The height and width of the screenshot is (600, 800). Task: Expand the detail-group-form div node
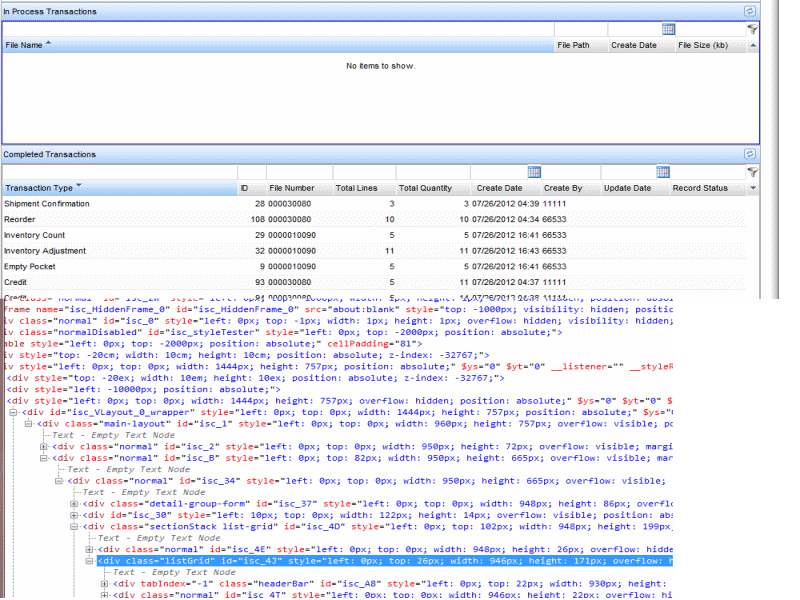pyautogui.click(x=74, y=503)
